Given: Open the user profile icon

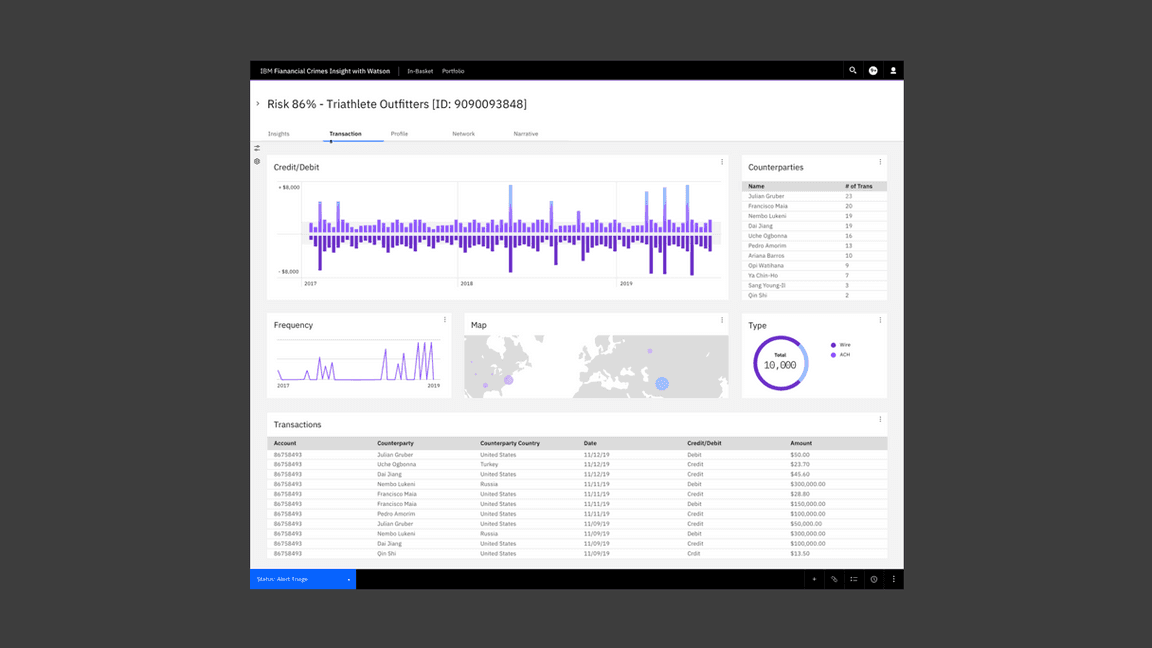Looking at the screenshot, I should click(893, 71).
